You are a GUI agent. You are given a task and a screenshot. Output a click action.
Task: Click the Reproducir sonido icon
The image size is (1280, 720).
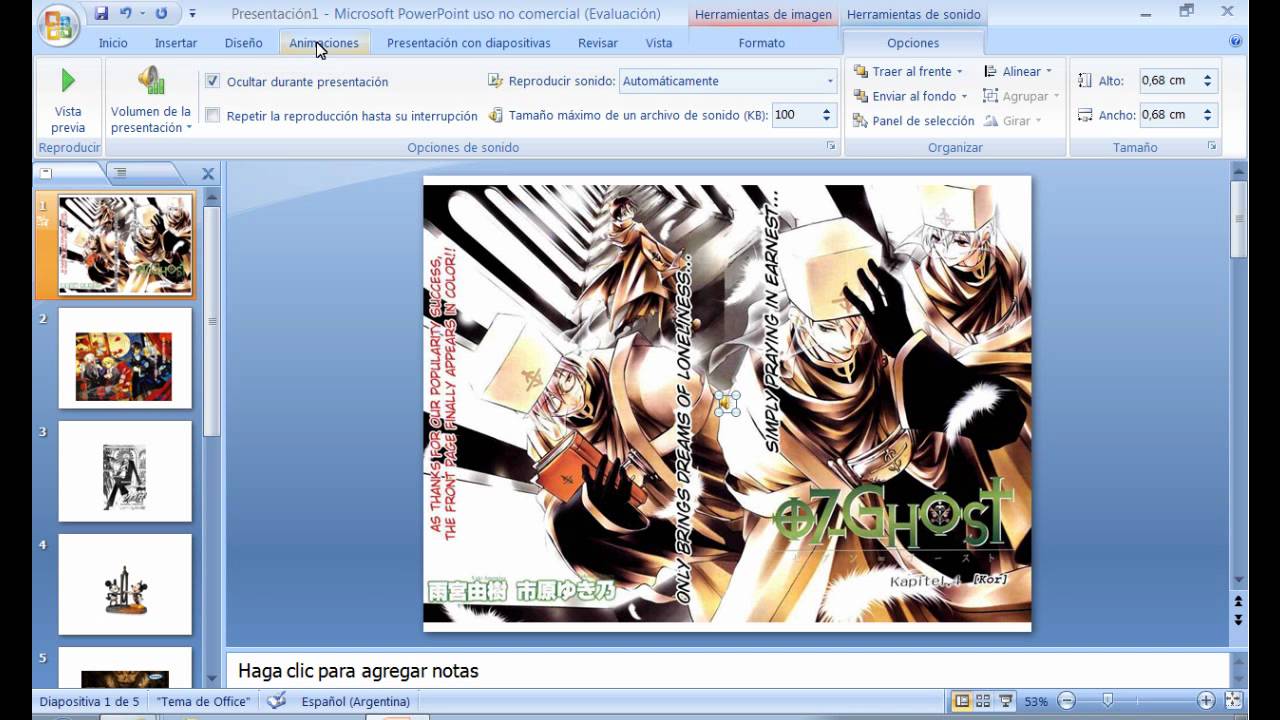point(495,81)
